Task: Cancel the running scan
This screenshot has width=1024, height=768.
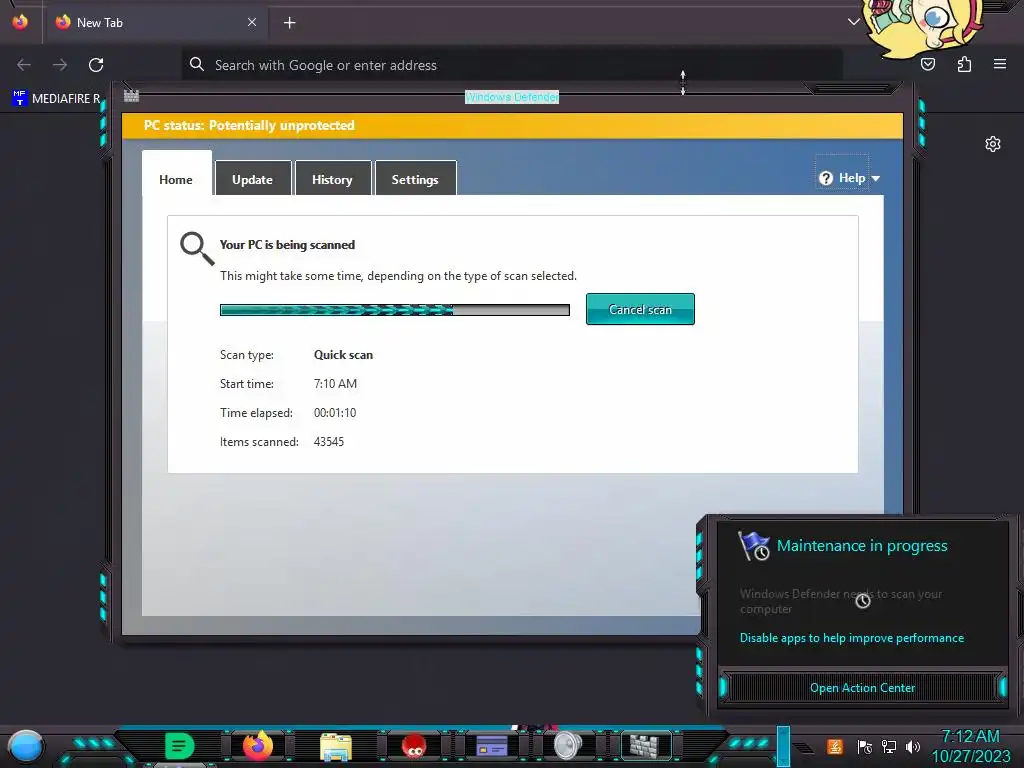Action: [640, 310]
